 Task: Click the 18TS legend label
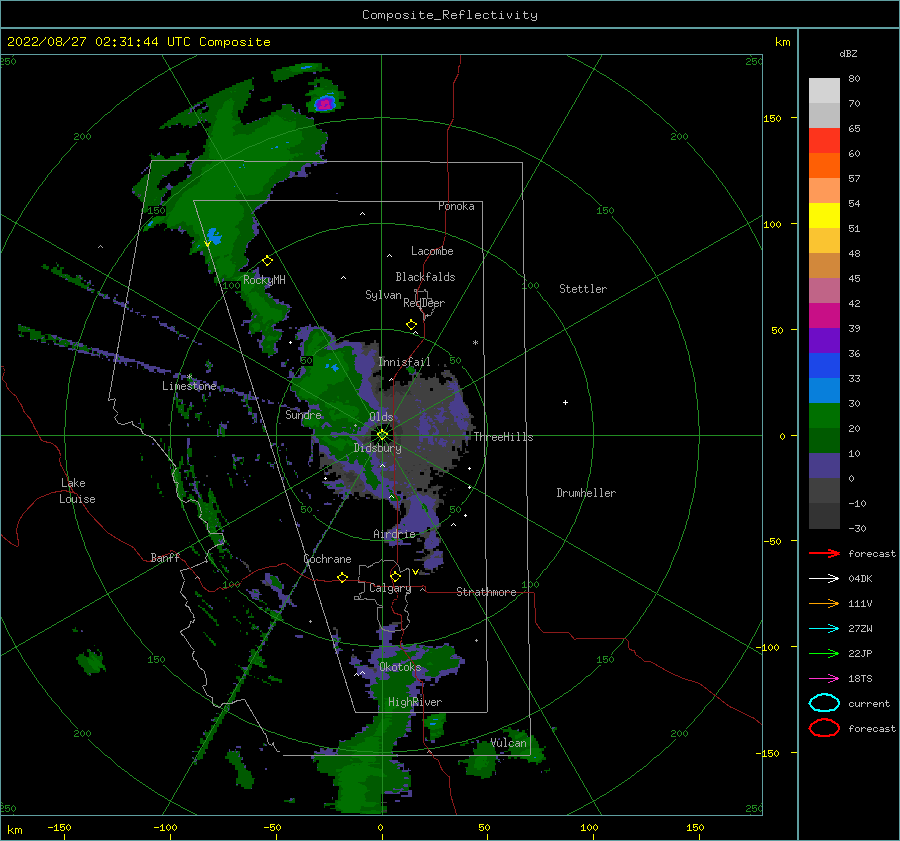tap(860, 679)
